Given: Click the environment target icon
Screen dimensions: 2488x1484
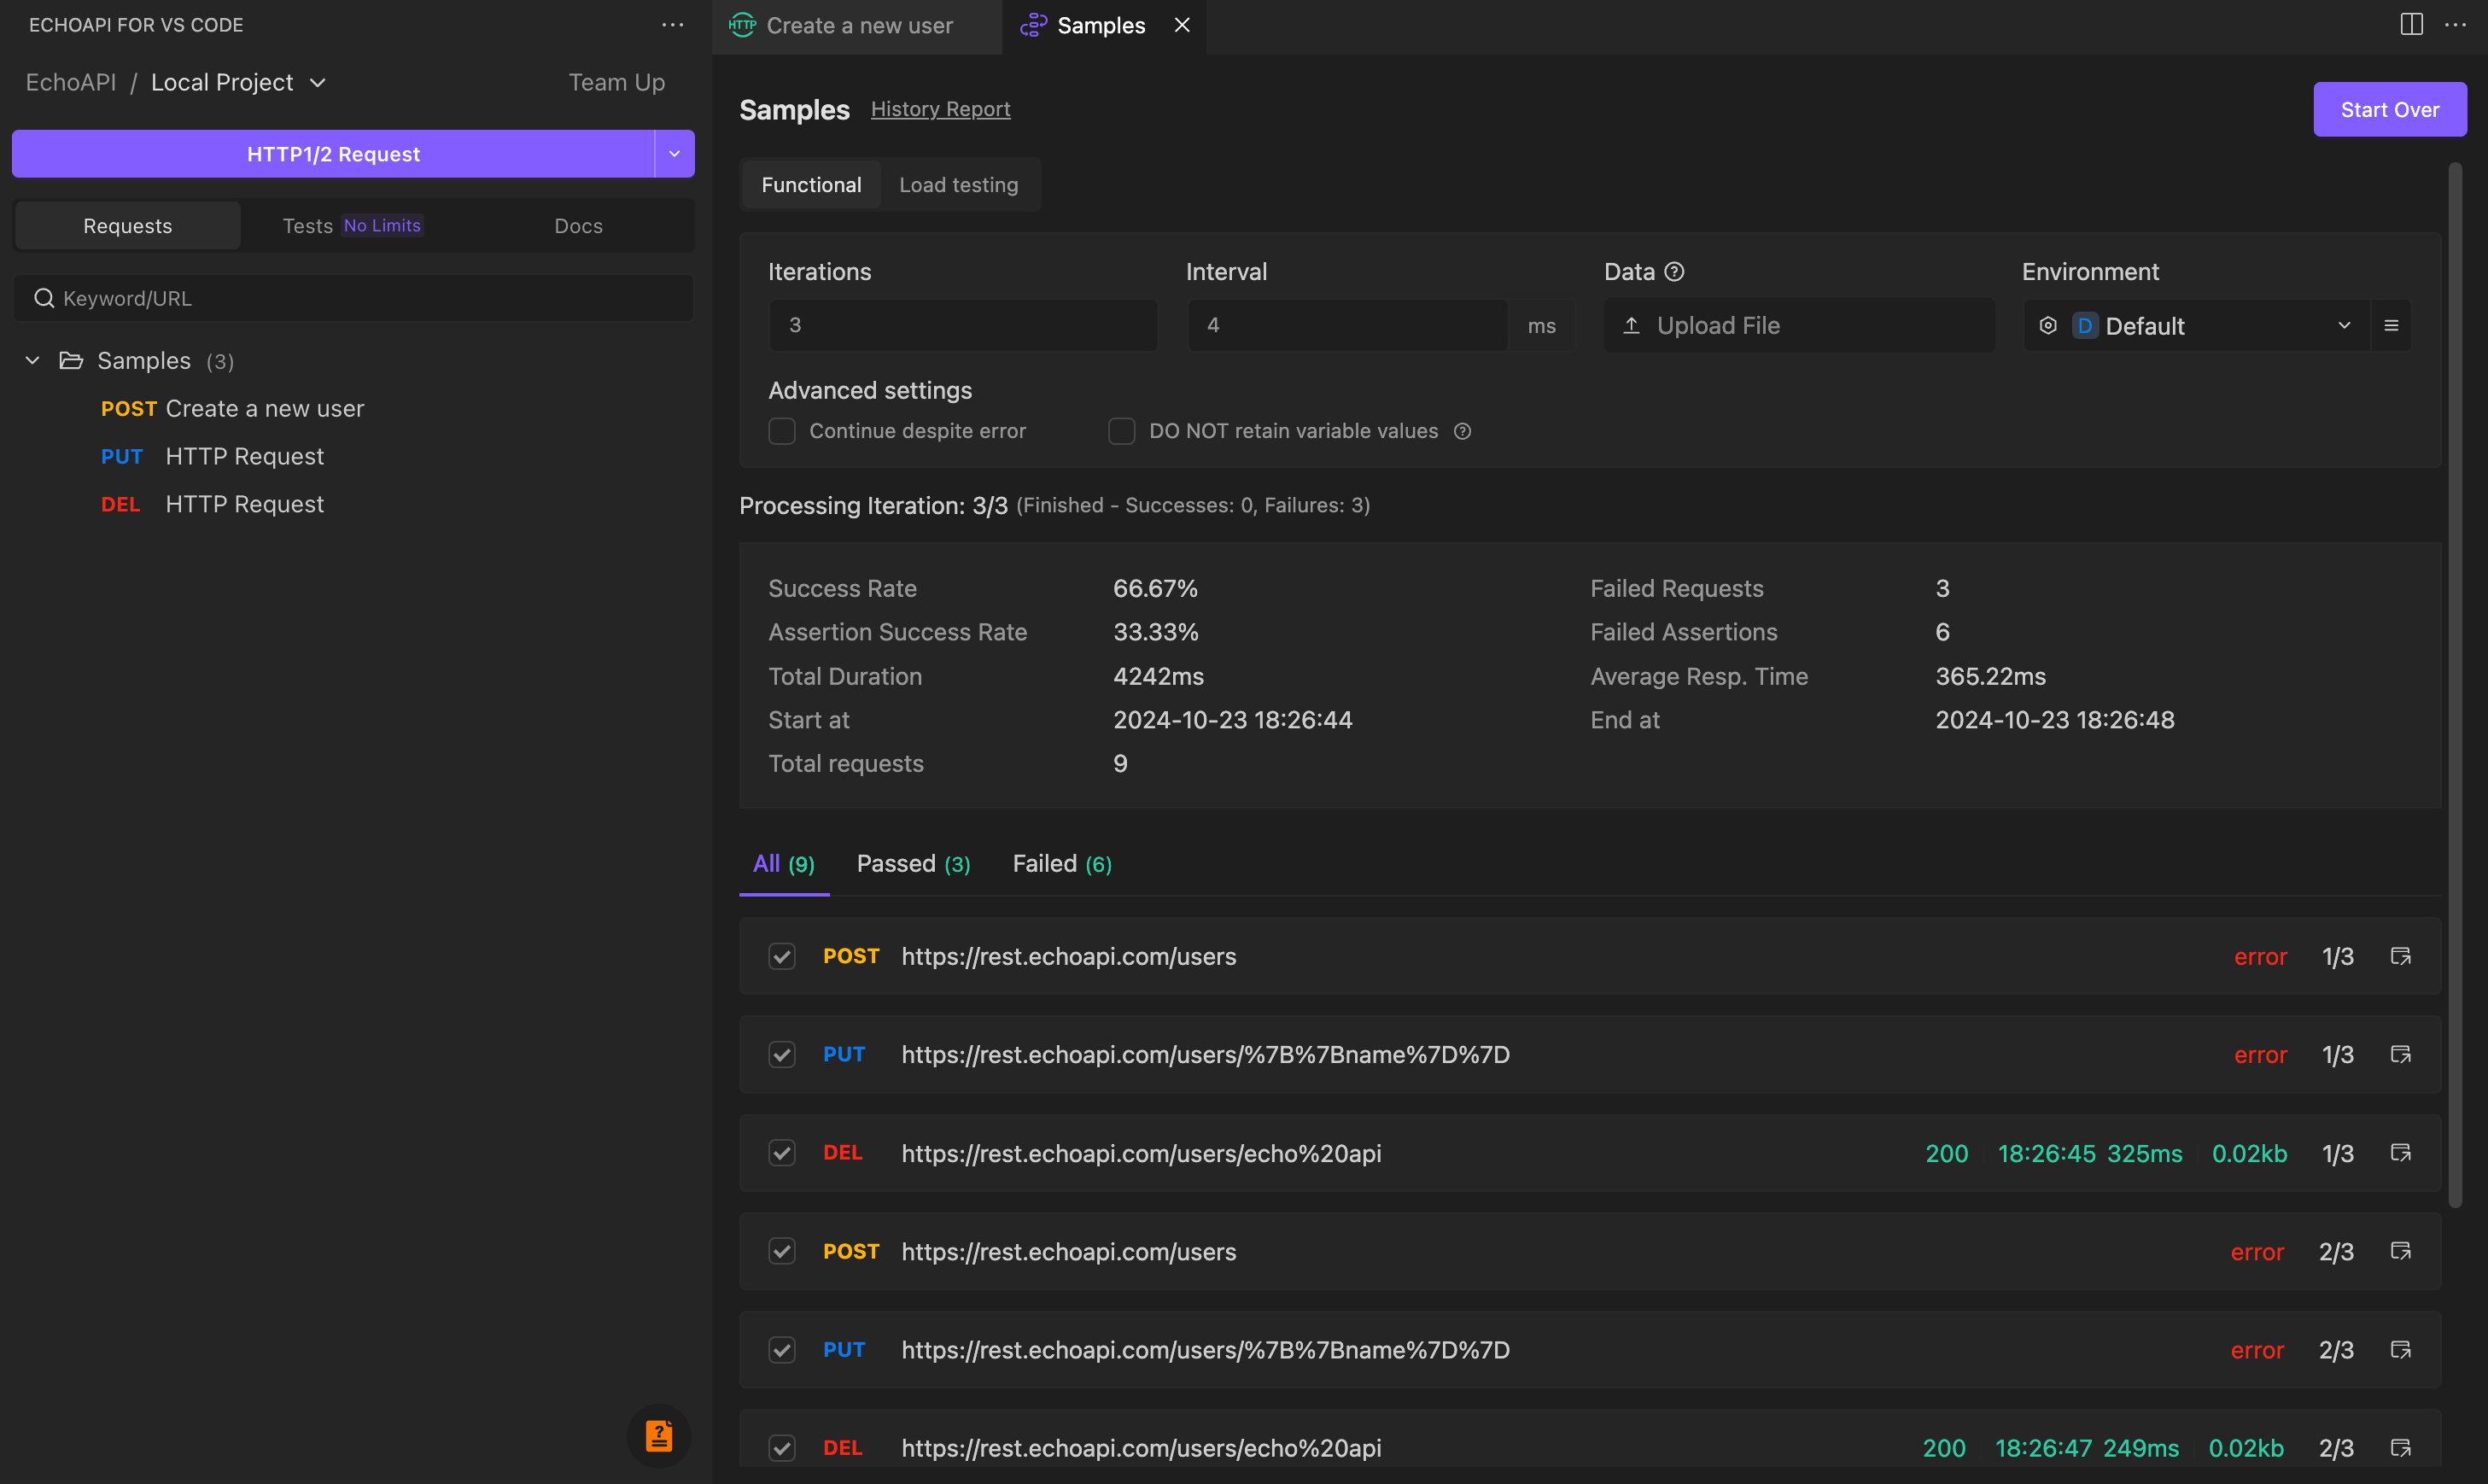Looking at the screenshot, I should 2048,325.
